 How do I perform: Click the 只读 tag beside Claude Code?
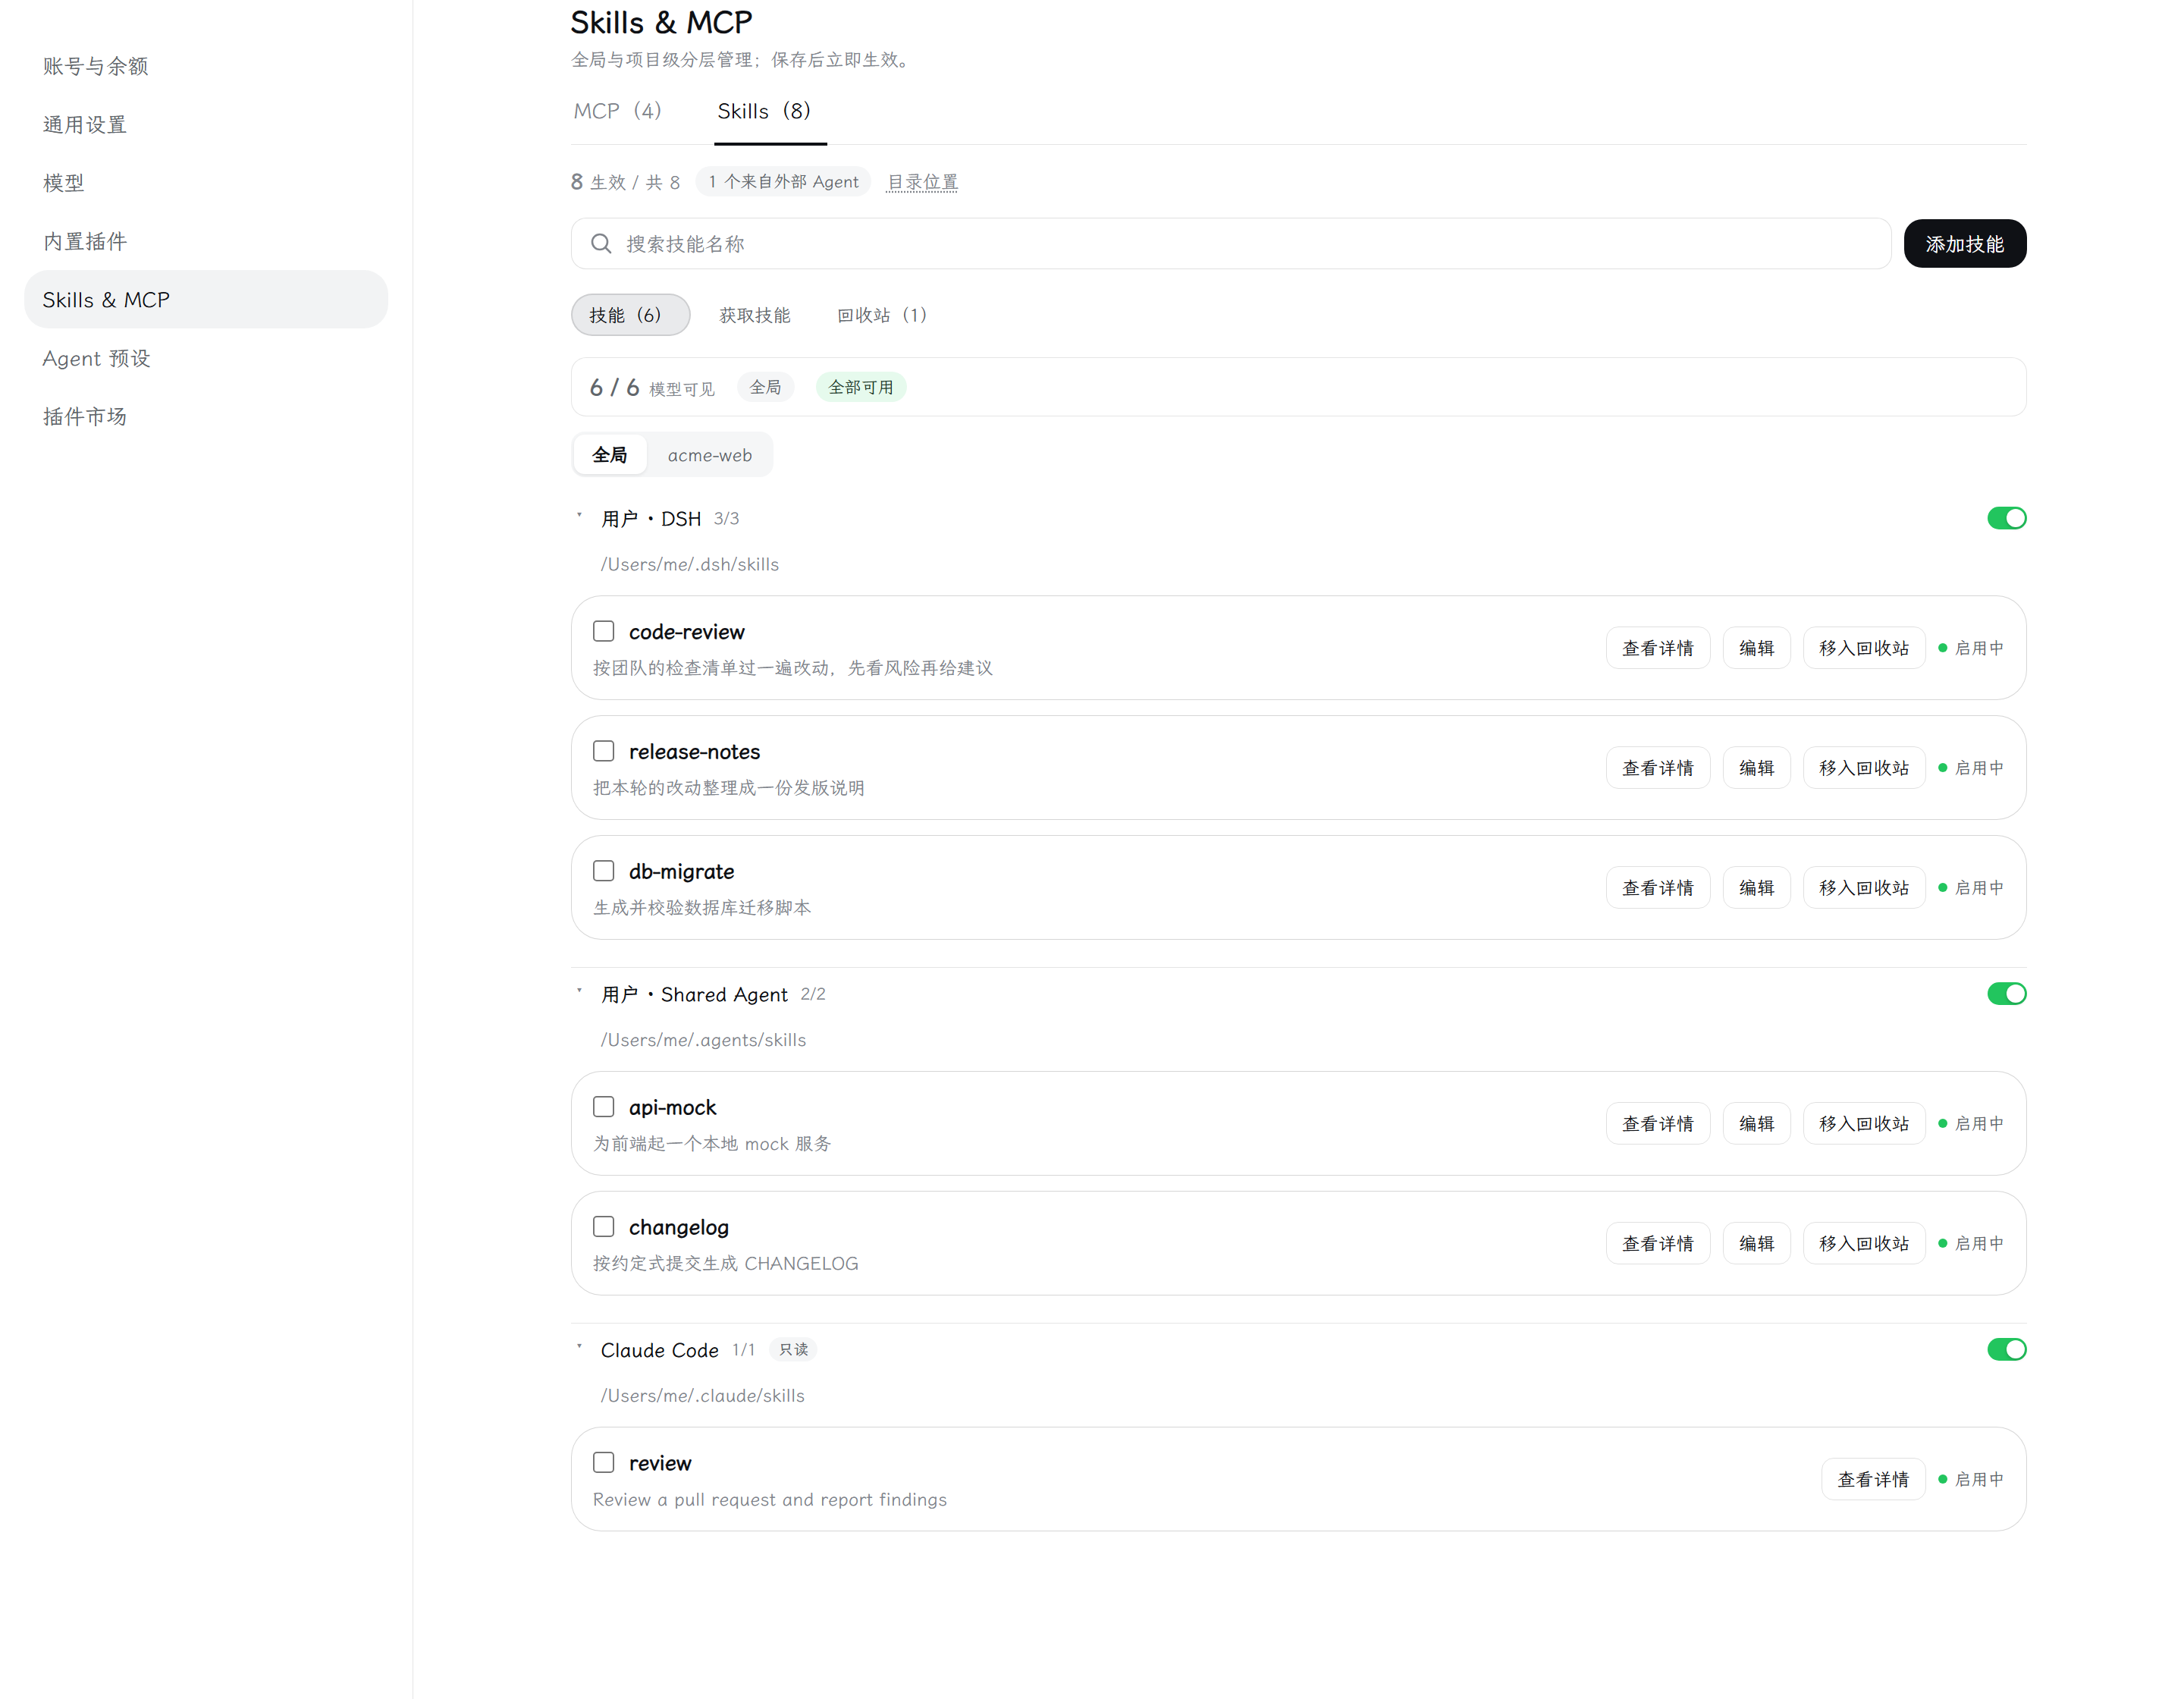794,1350
